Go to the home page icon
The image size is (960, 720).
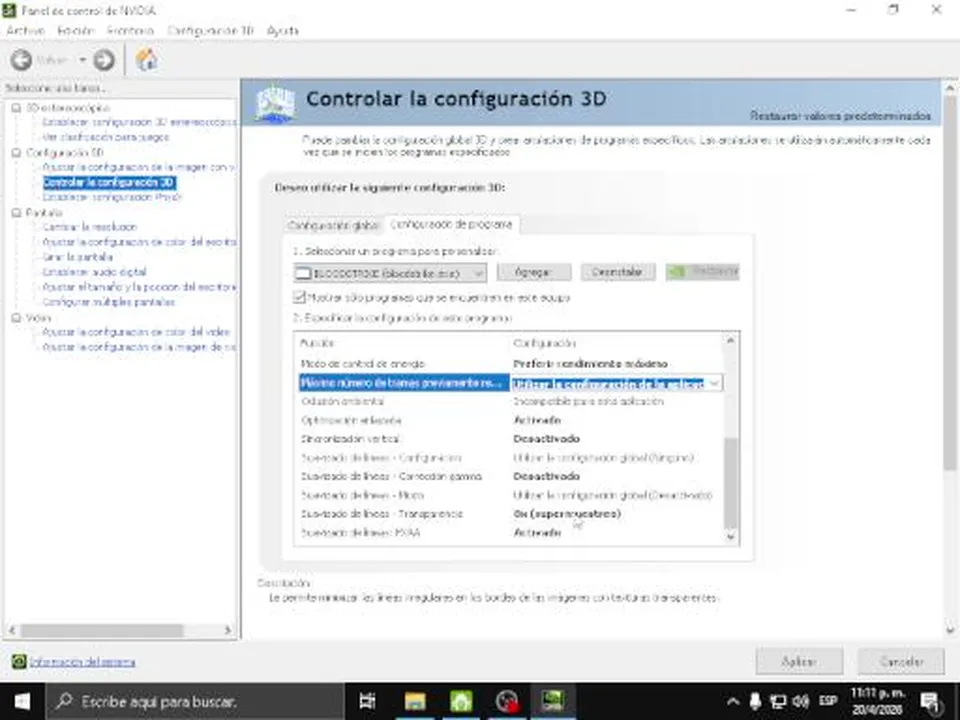click(146, 59)
